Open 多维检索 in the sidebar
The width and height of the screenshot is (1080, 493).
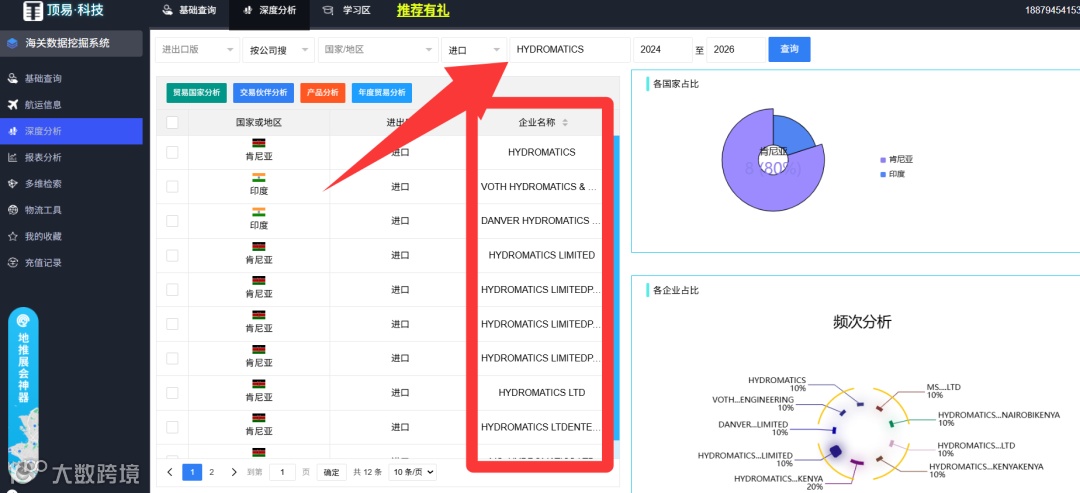click(71, 184)
